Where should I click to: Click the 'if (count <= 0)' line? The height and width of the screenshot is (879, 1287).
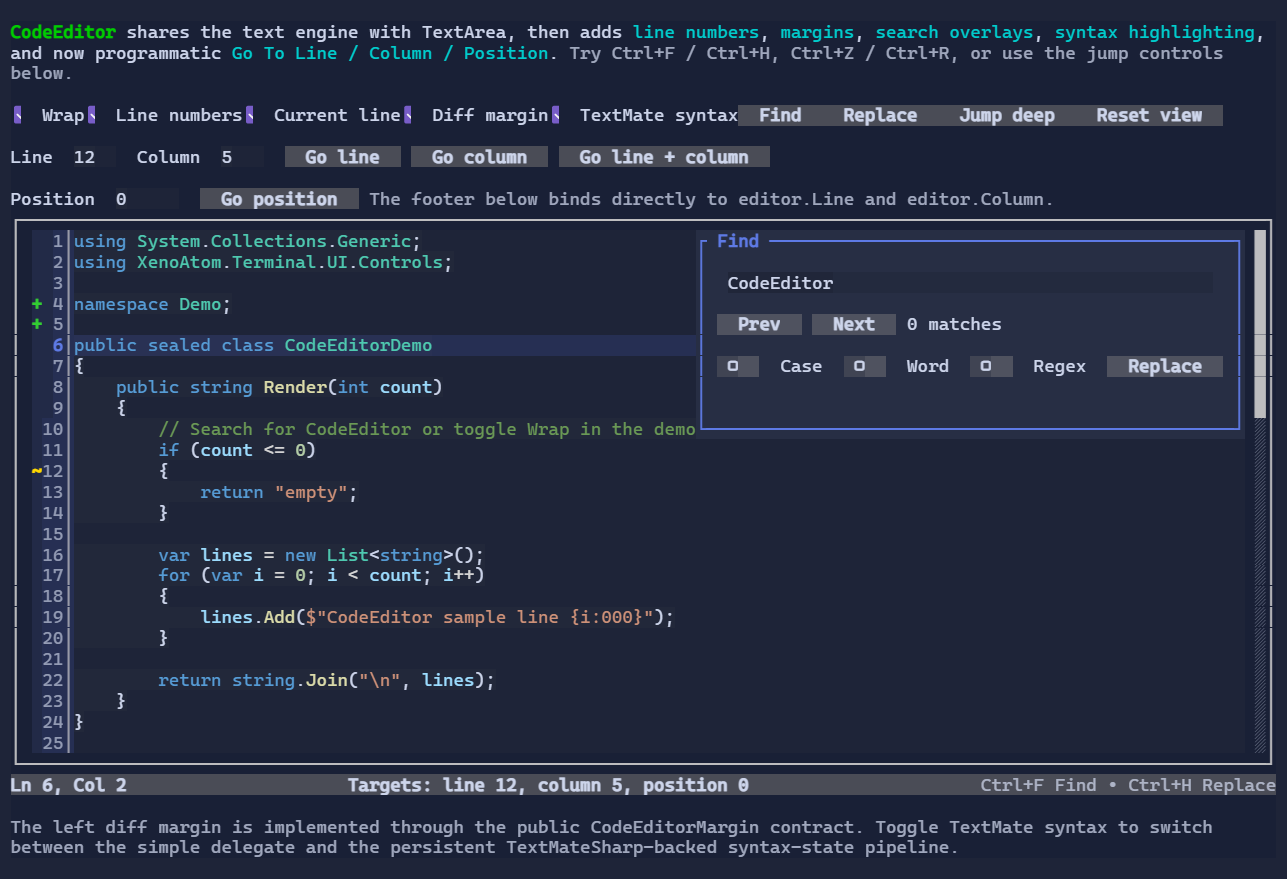coord(237,450)
